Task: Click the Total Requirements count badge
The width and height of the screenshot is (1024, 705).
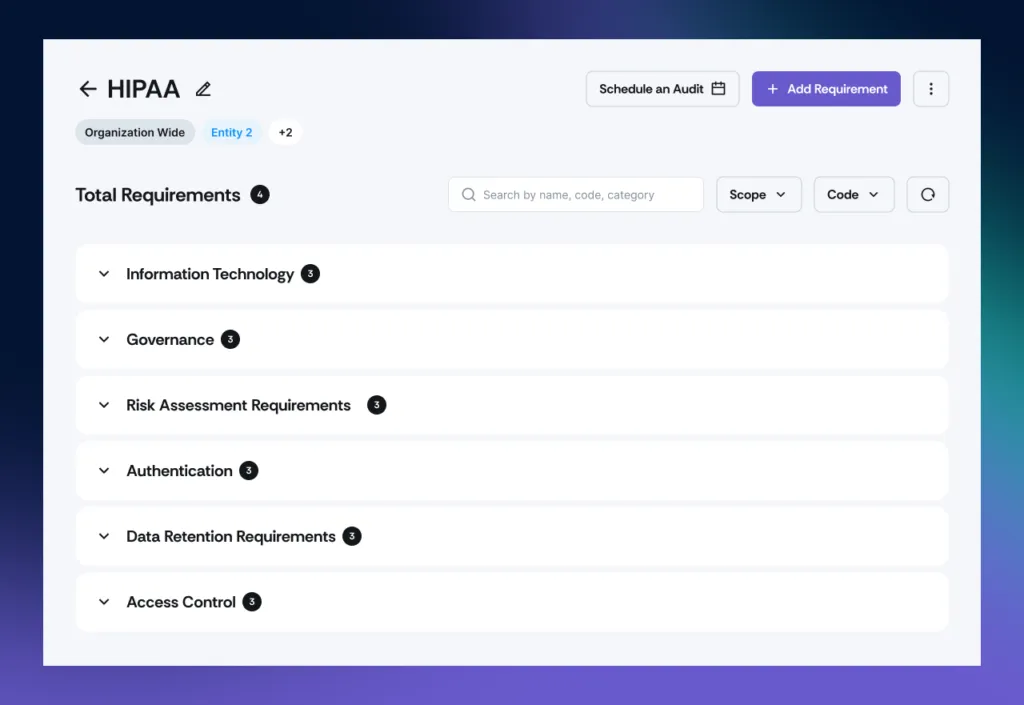Action: click(260, 195)
